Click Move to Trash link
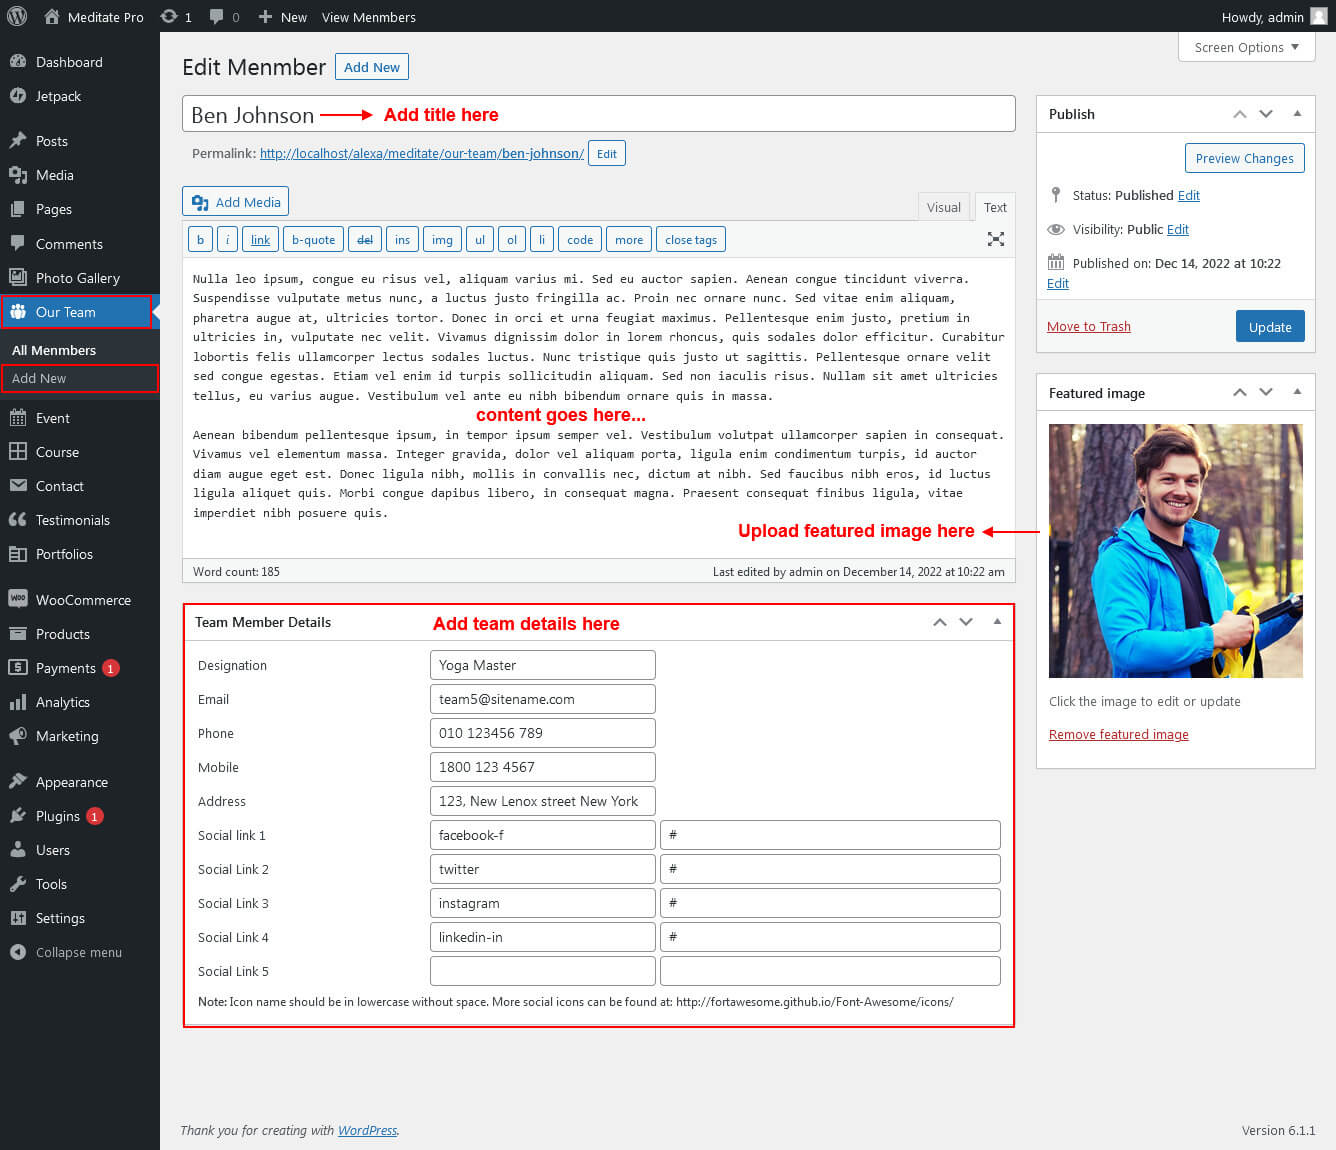The height and width of the screenshot is (1150, 1336). coord(1089,326)
